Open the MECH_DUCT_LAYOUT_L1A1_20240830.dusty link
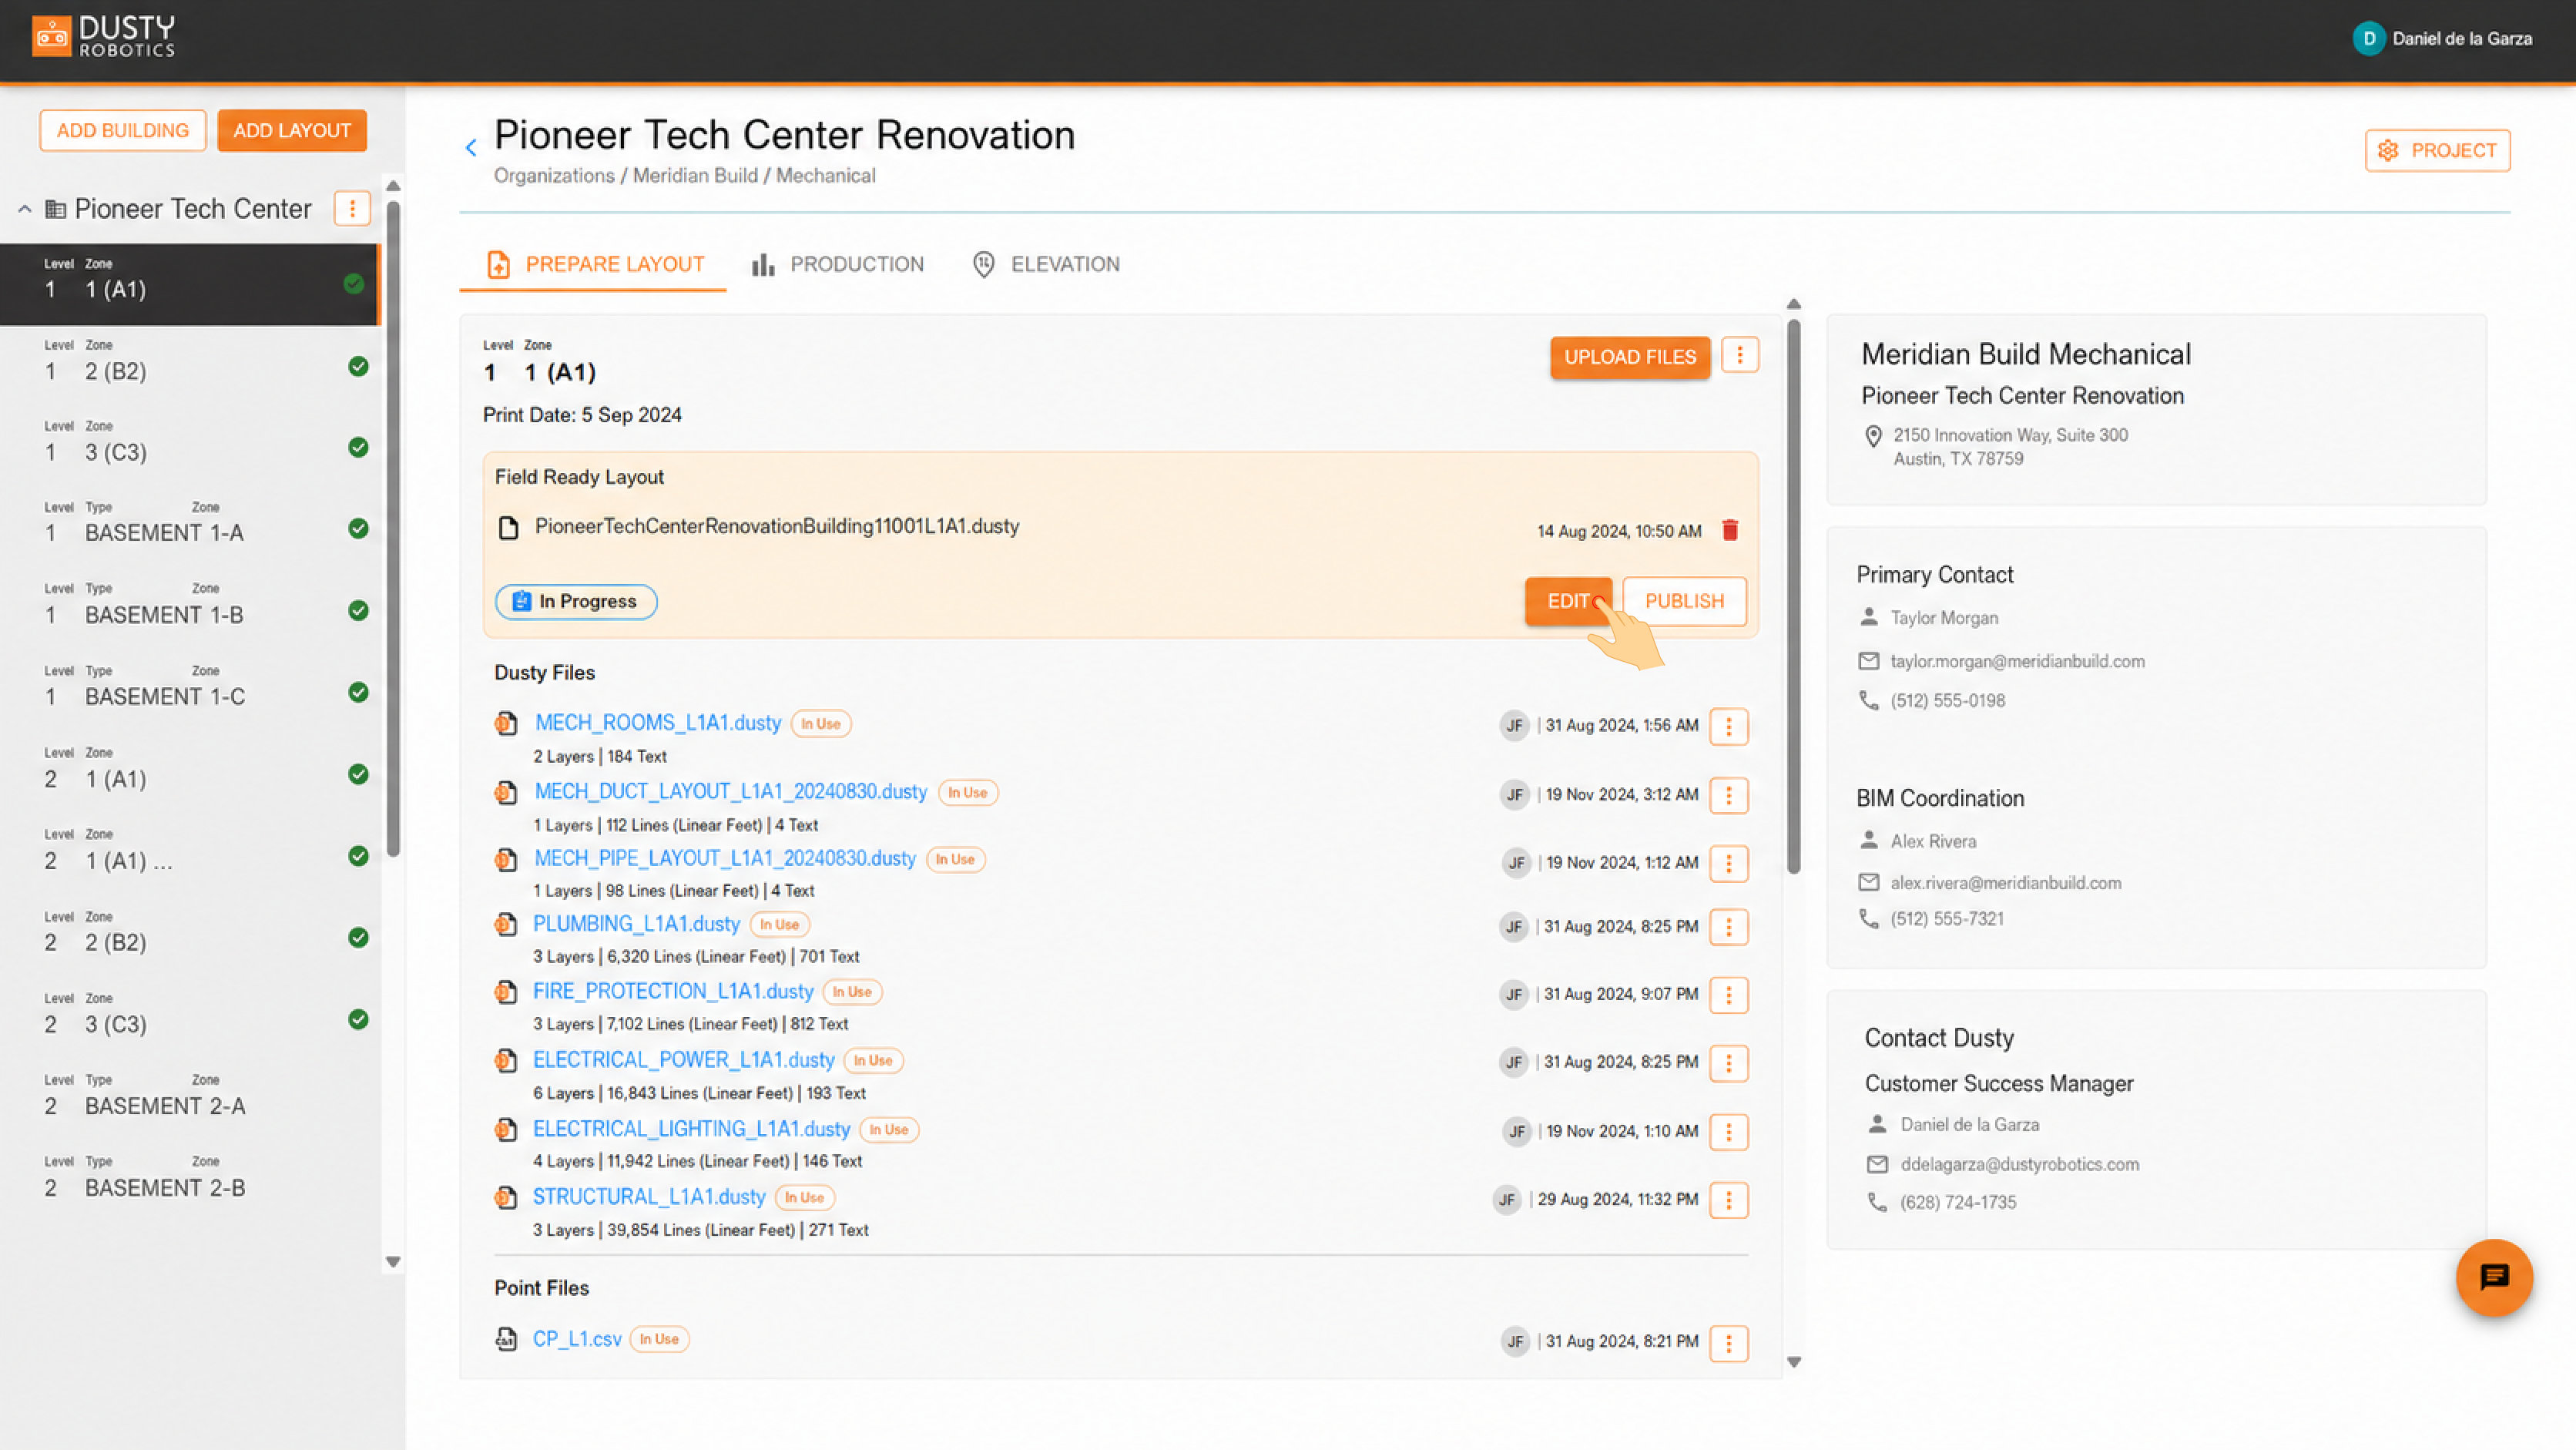This screenshot has height=1450, width=2576. 731,792
